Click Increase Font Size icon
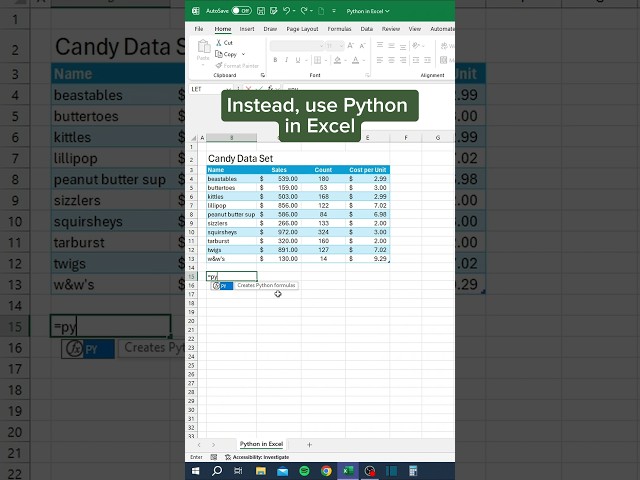The width and height of the screenshot is (640, 480). click(350, 46)
